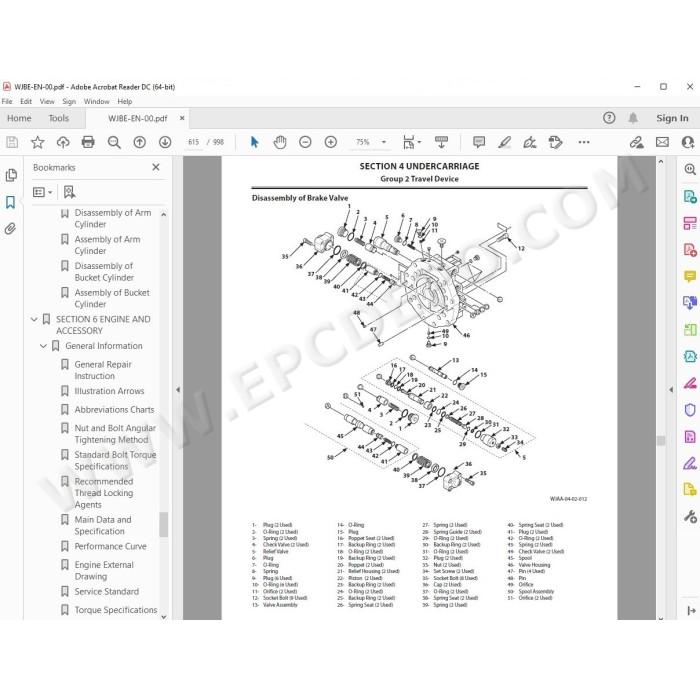Screen dimensions: 700x700
Task: Collapse the General Information bookmark group
Action: coord(43,346)
